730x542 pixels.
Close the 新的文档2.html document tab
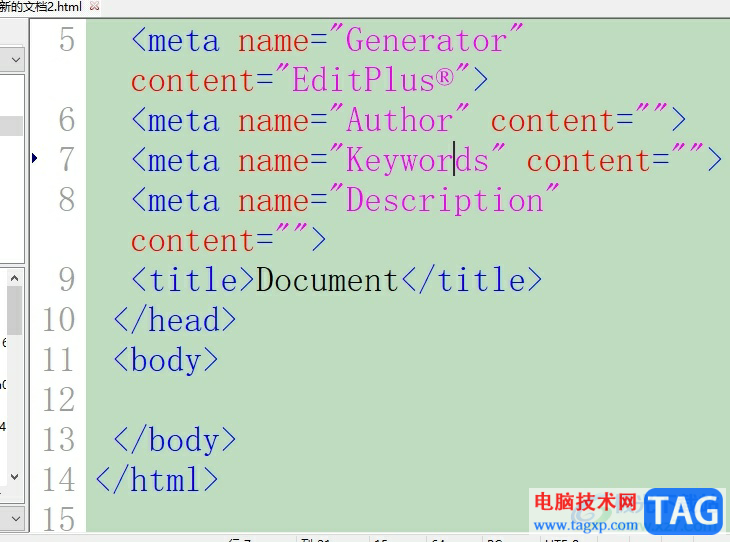pos(95,6)
